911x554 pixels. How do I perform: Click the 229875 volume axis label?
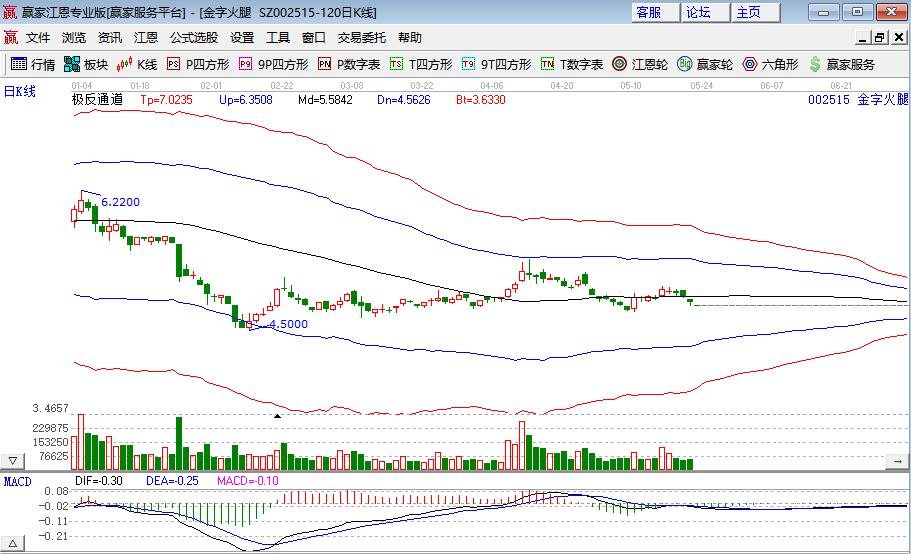(51, 428)
